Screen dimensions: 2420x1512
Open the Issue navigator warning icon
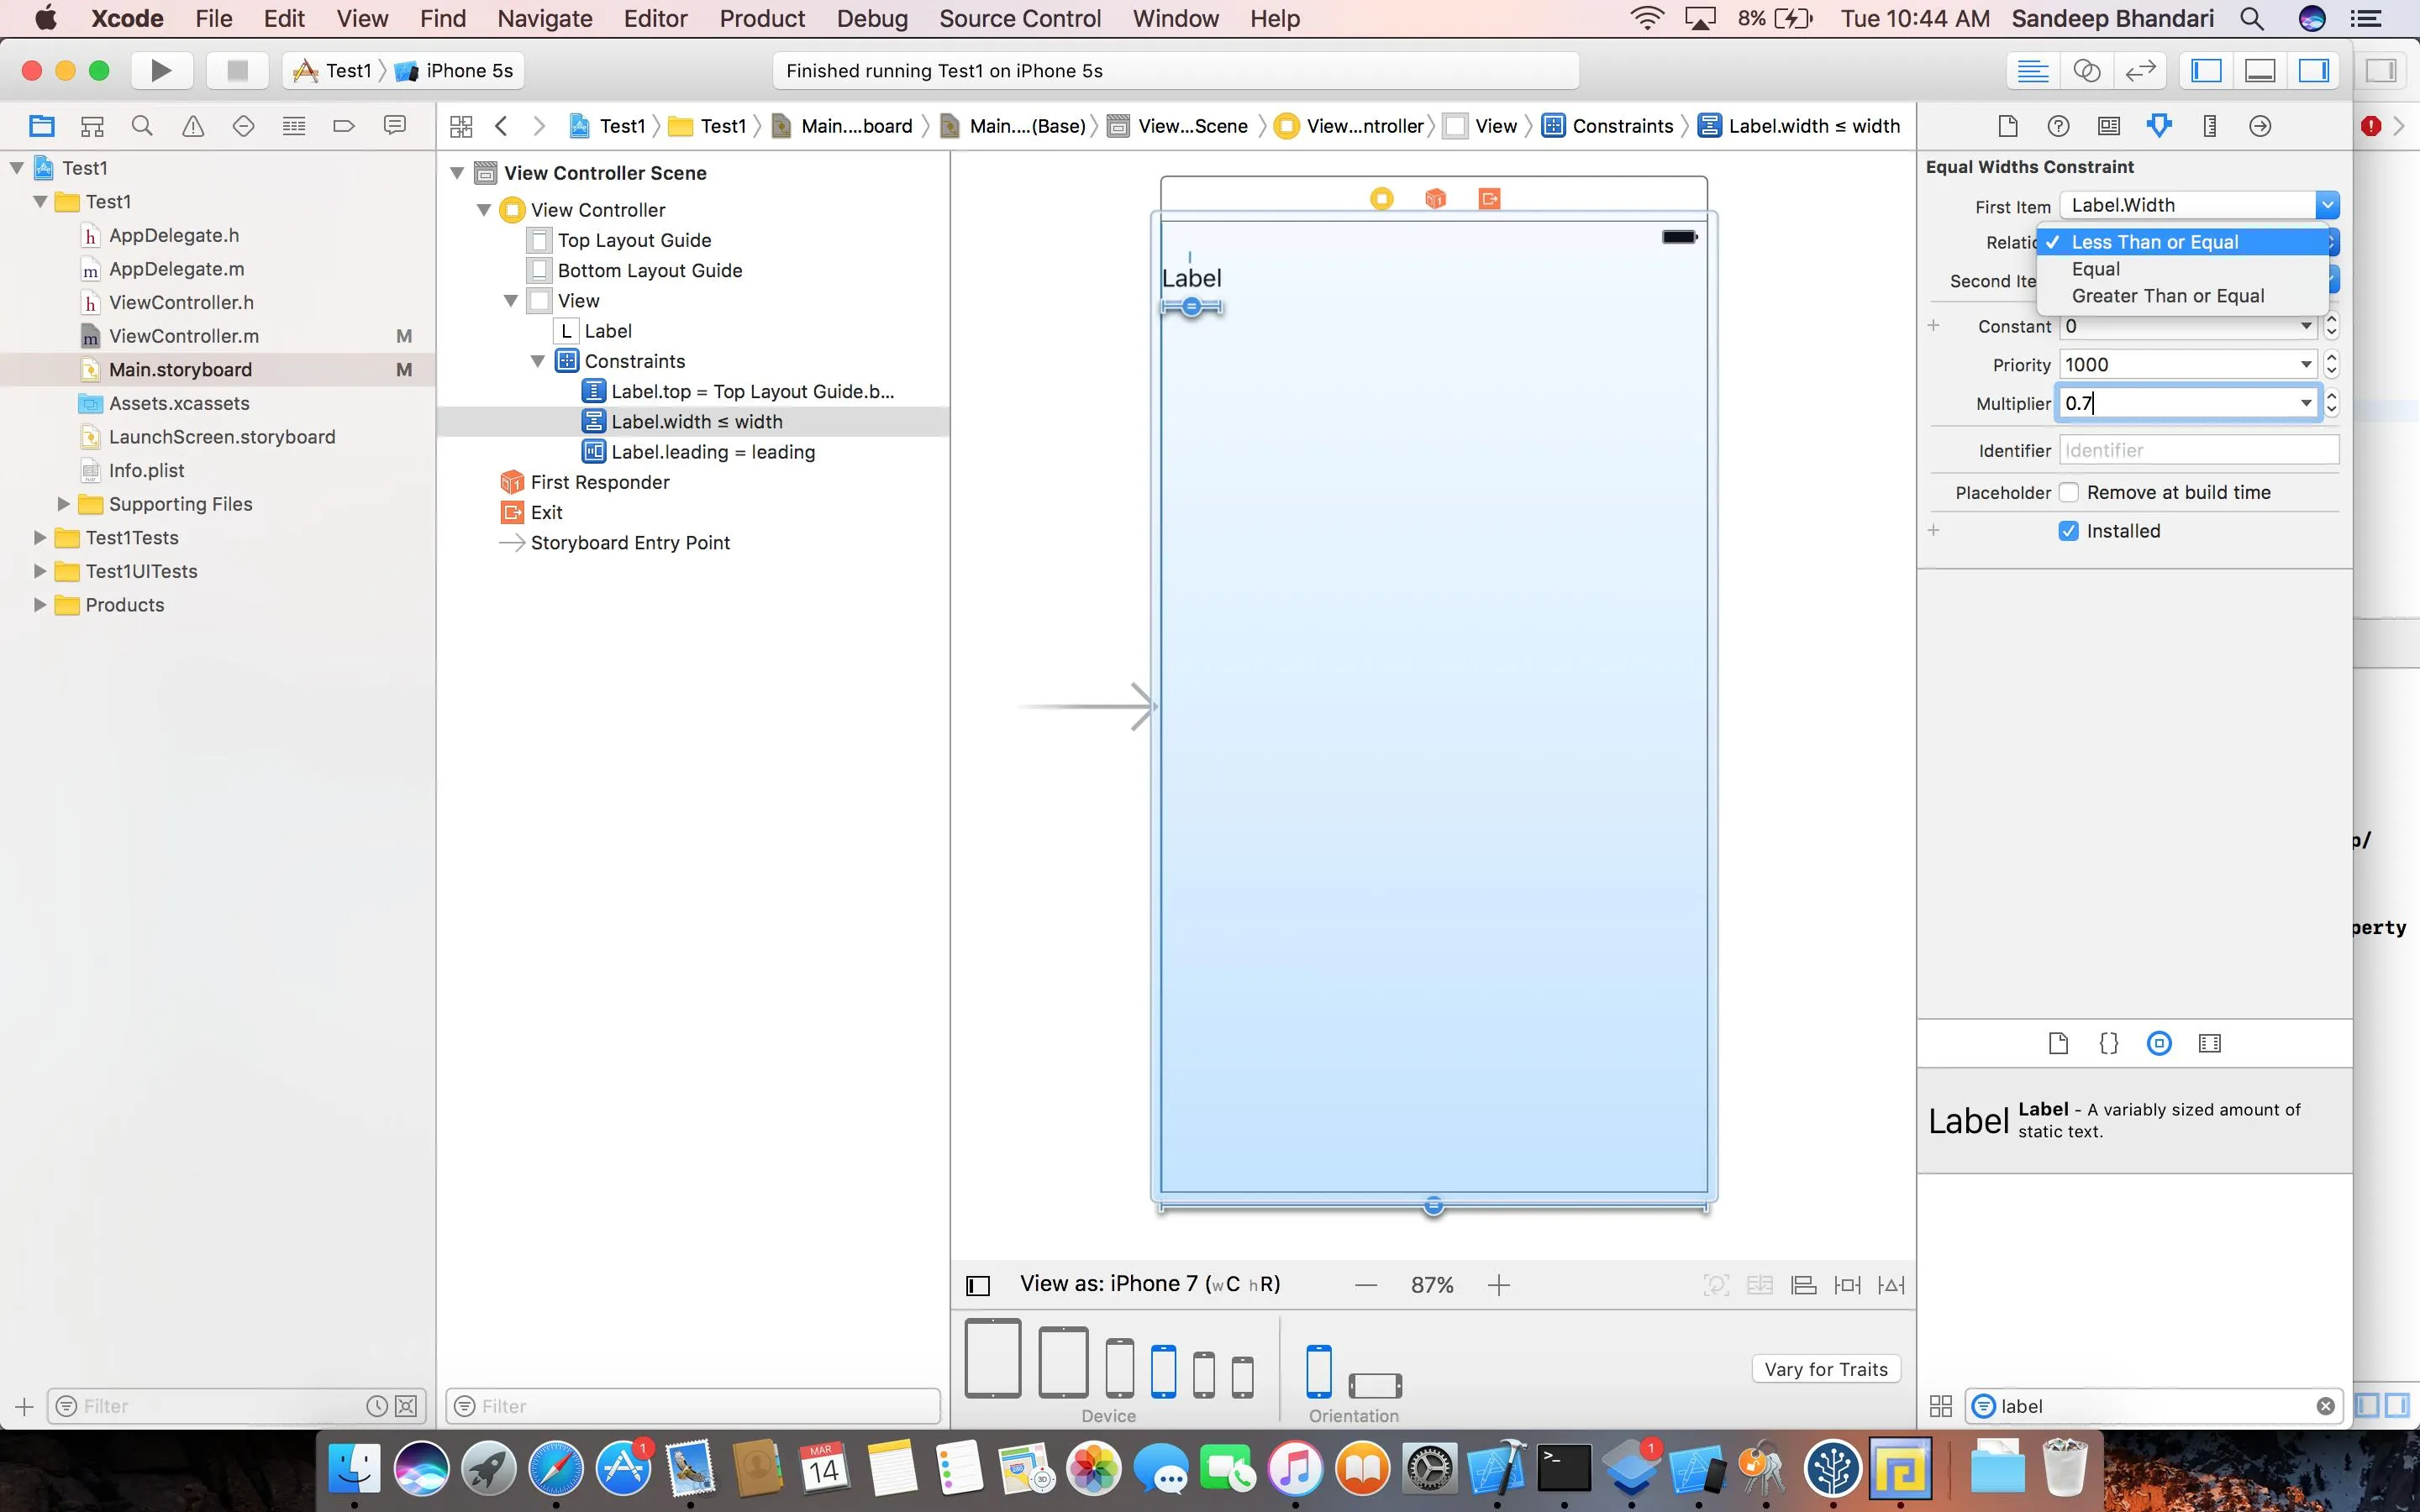coord(193,126)
